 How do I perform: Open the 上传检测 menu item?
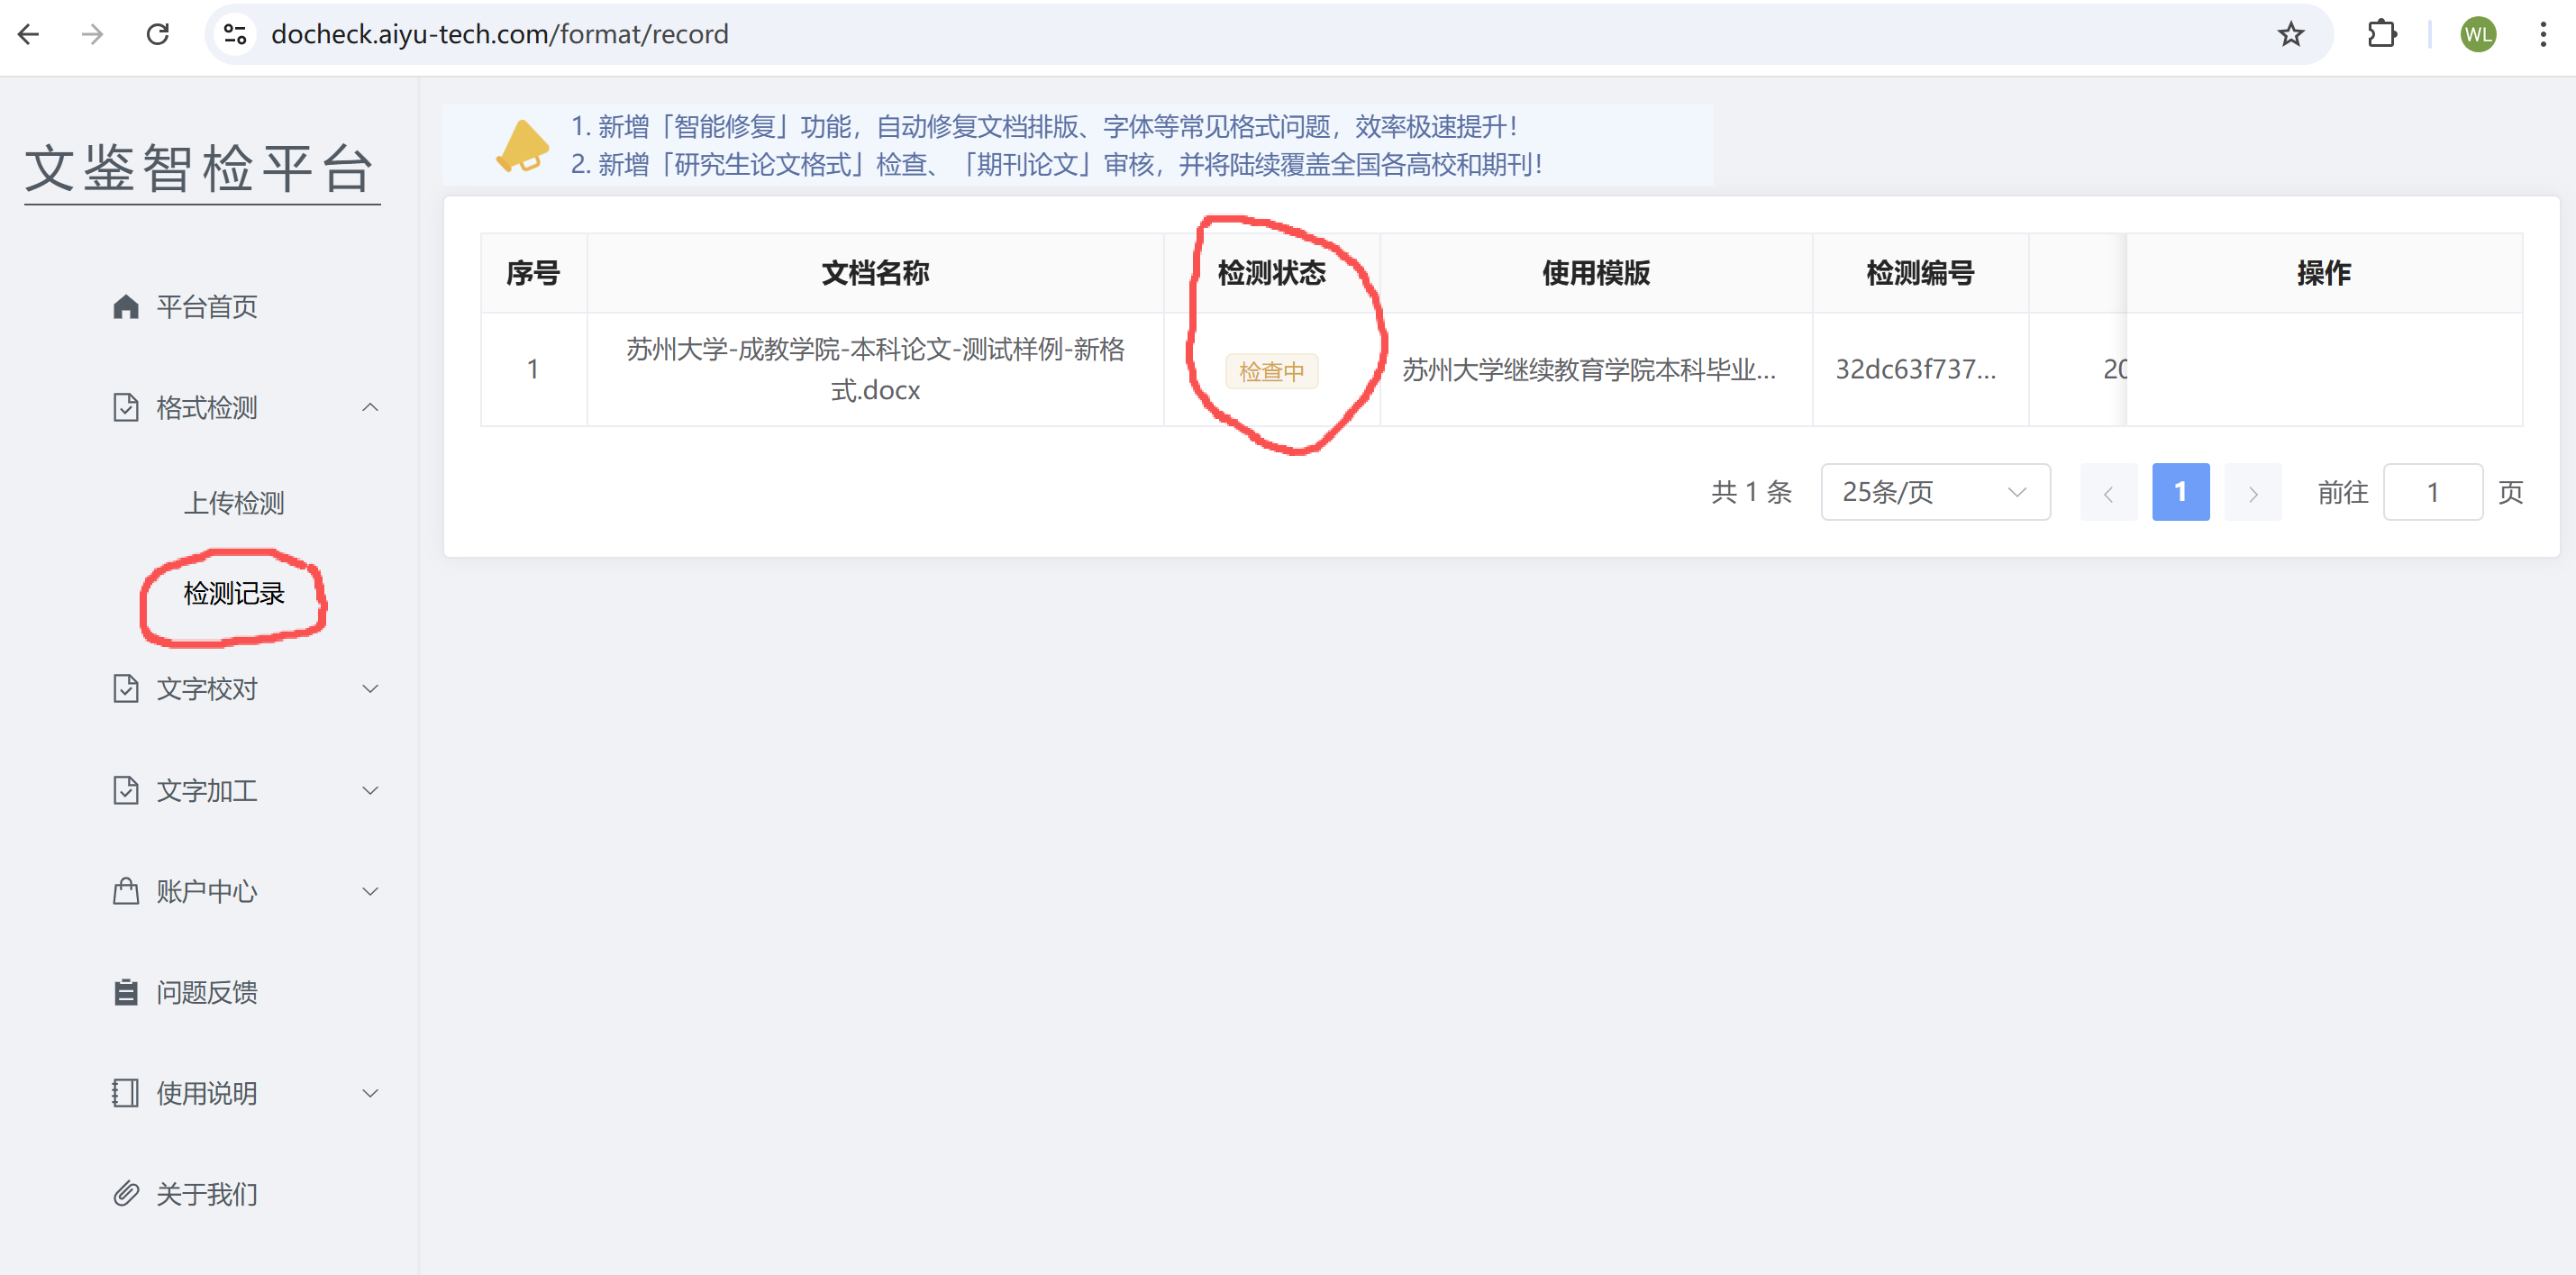coord(234,503)
